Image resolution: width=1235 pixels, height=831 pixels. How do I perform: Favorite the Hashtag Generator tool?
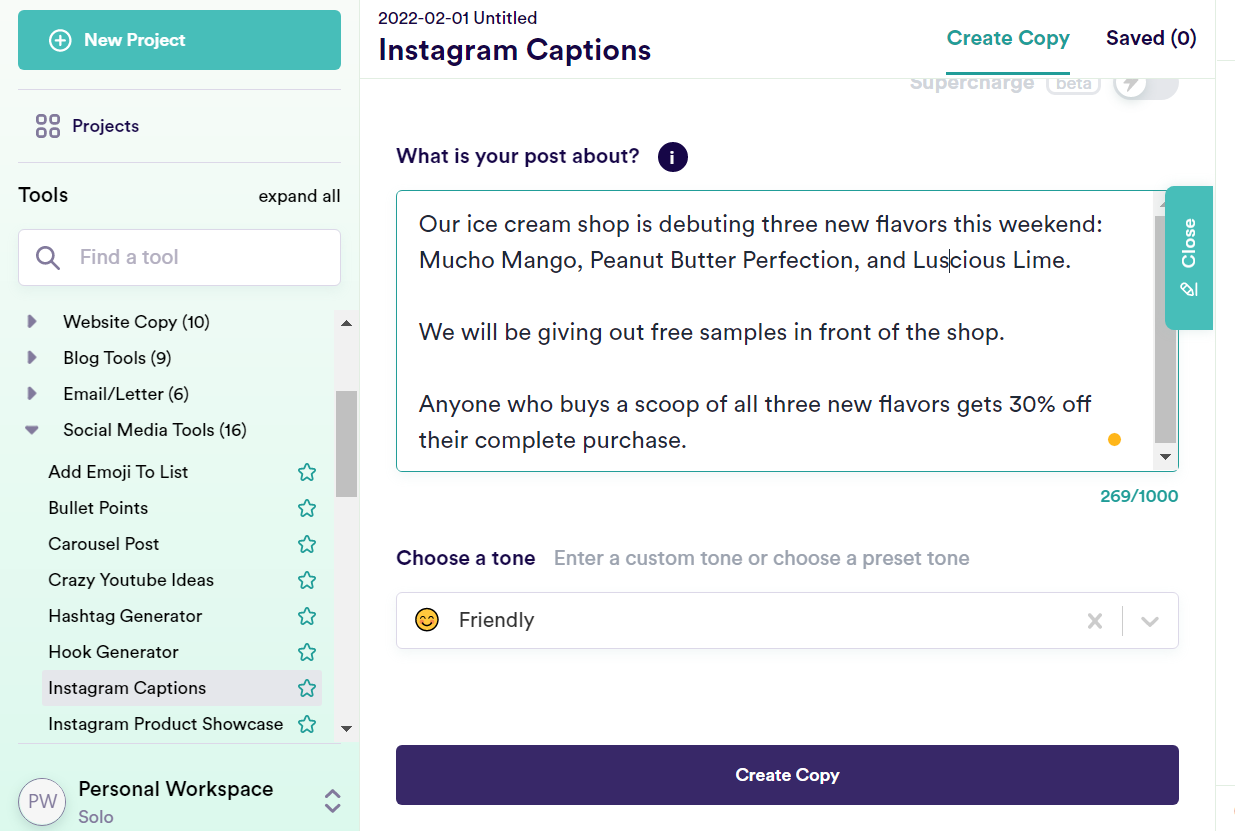click(307, 616)
